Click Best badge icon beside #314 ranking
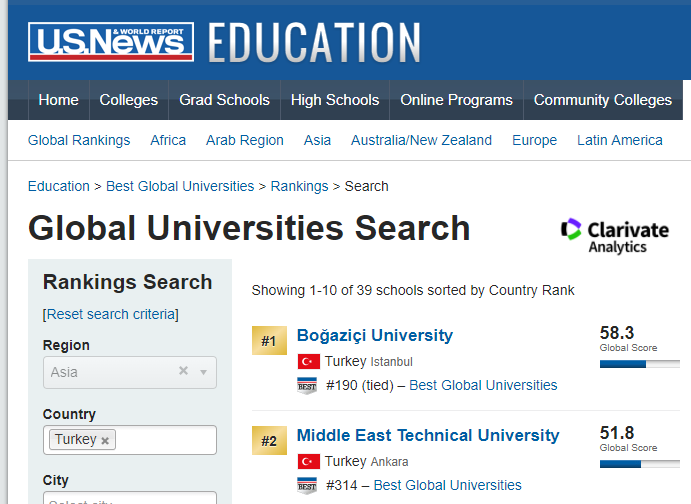Screen dimensions: 691x504 [x=308, y=485]
